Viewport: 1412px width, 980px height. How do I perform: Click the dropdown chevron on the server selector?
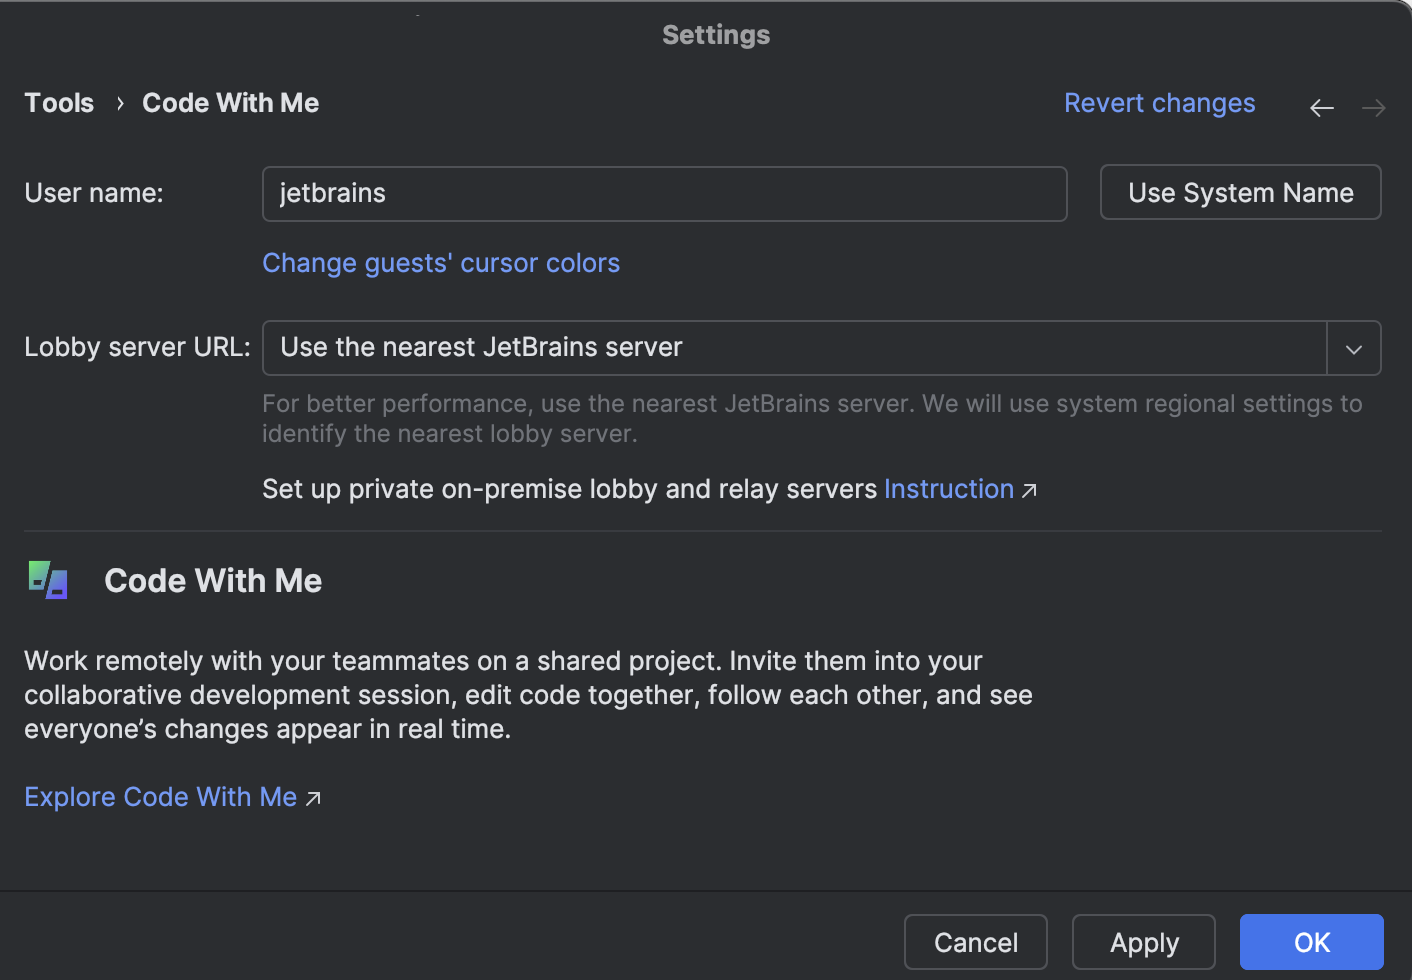pyautogui.click(x=1353, y=348)
